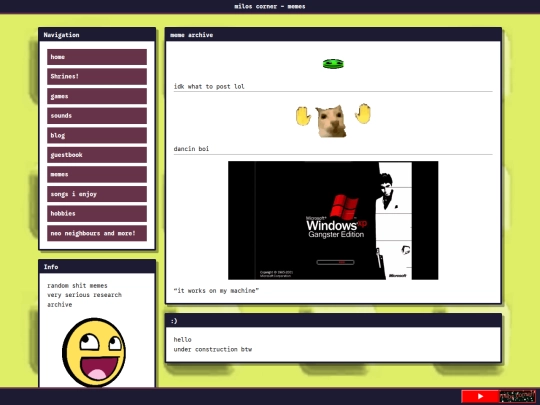540x405 pixels.
Task: Click the site badge beside YouTube button
Action: pyautogui.click(x=518, y=396)
